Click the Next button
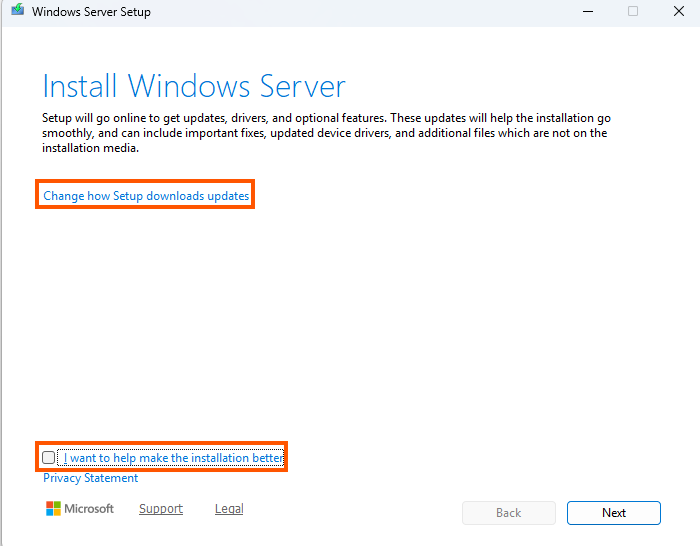The width and height of the screenshot is (700, 546). coord(613,513)
